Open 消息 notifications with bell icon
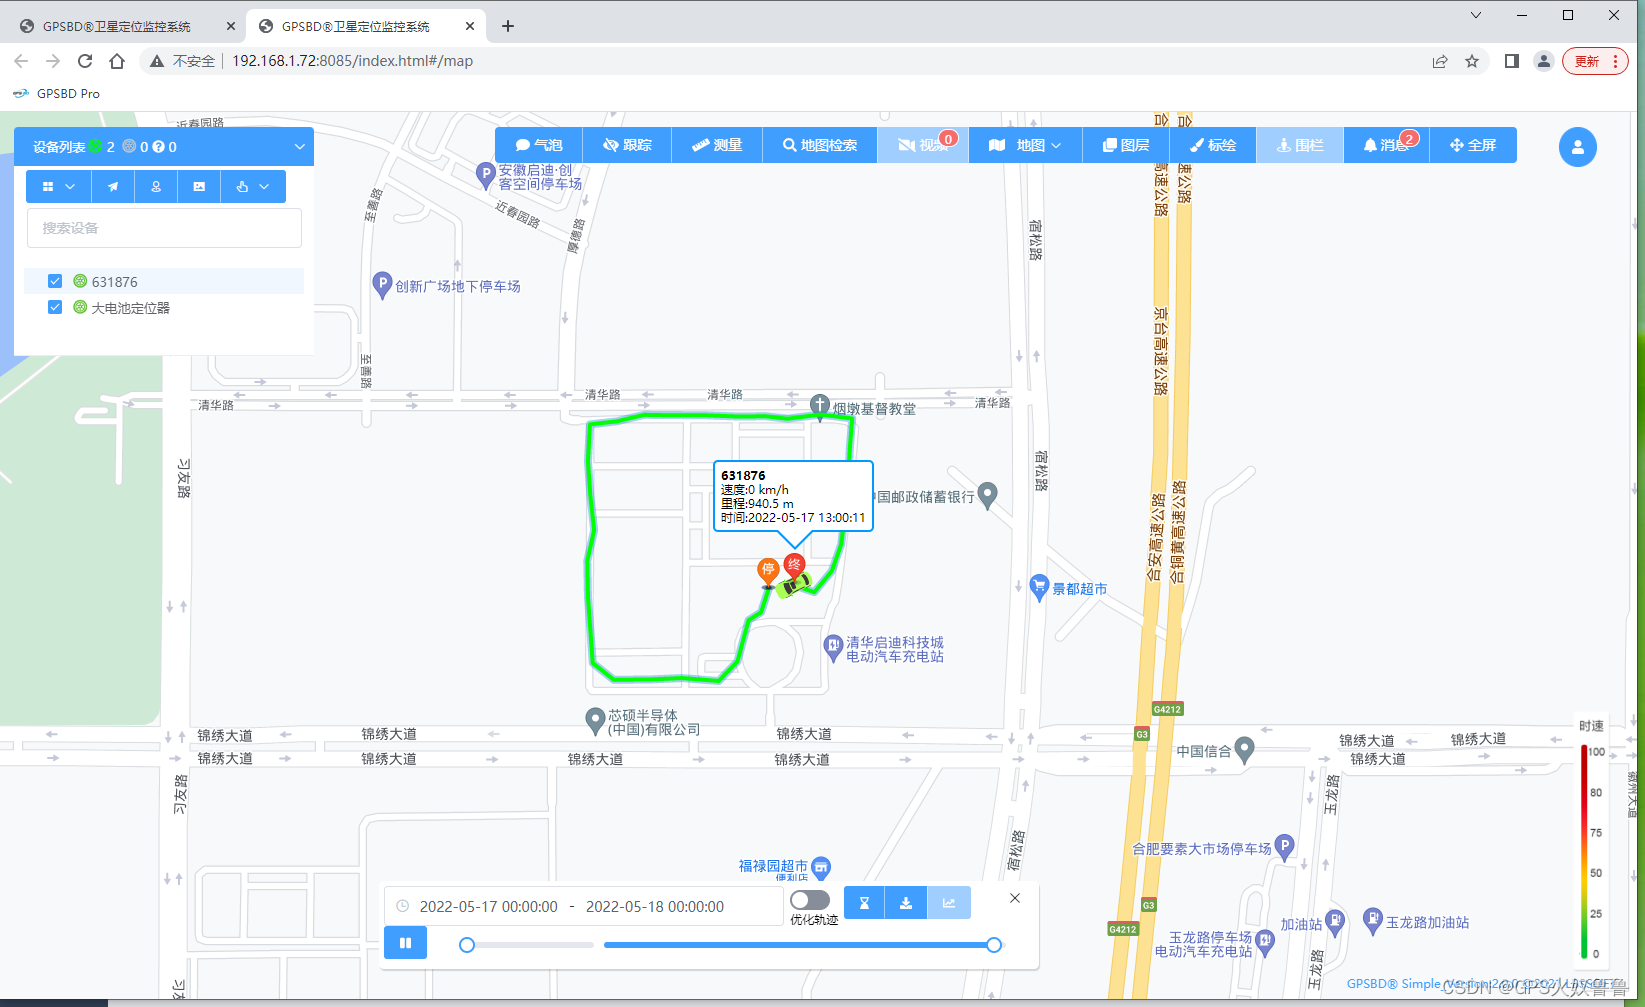 (x=1386, y=145)
